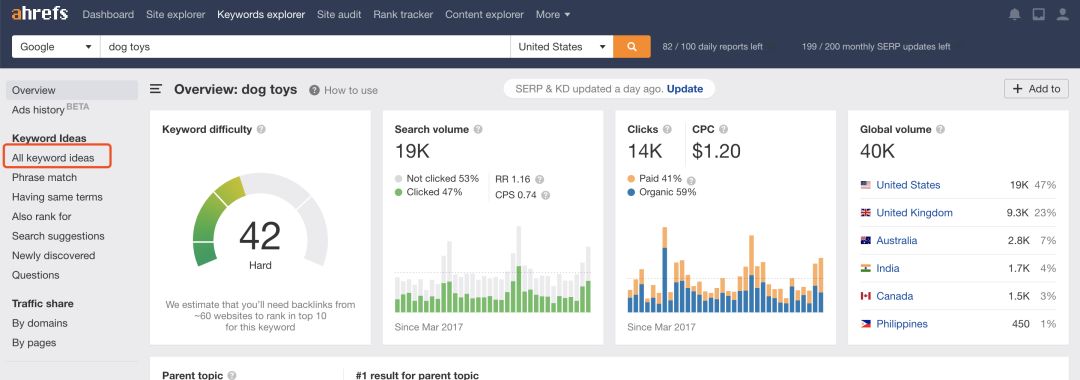This screenshot has width=1080, height=380.
Task: Click the Australia flag icon
Action: [866, 240]
